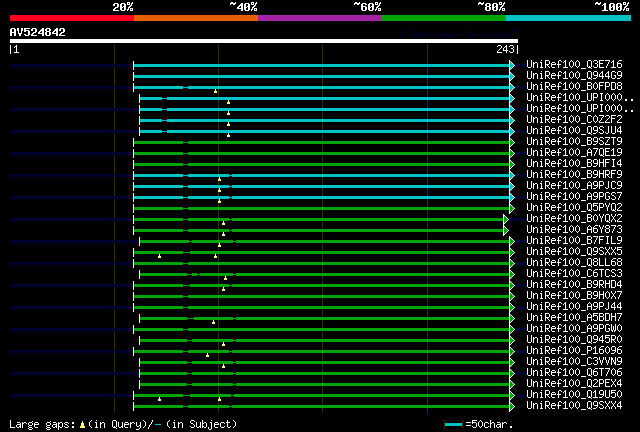
Task: Select the UniRef100_Q6T706 label
Action: (574, 373)
